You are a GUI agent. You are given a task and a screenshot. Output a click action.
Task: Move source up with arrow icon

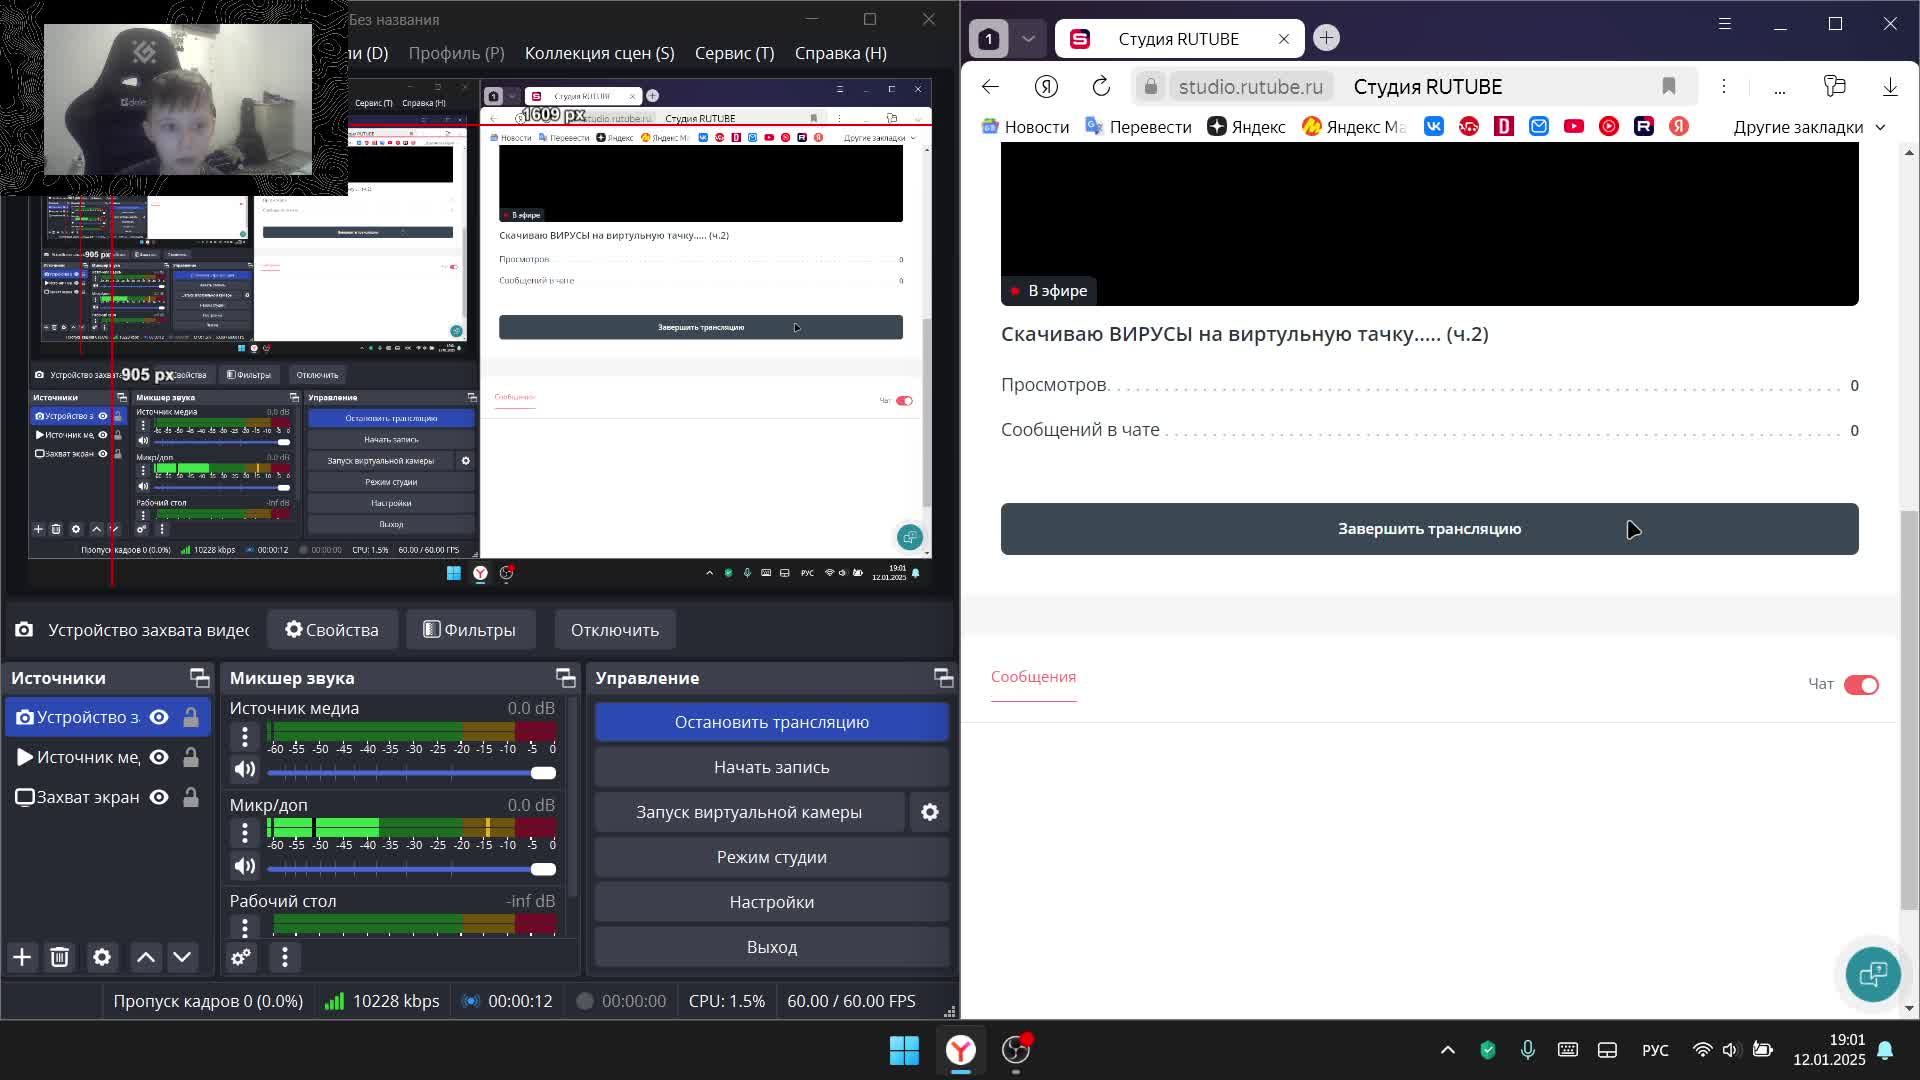click(146, 957)
